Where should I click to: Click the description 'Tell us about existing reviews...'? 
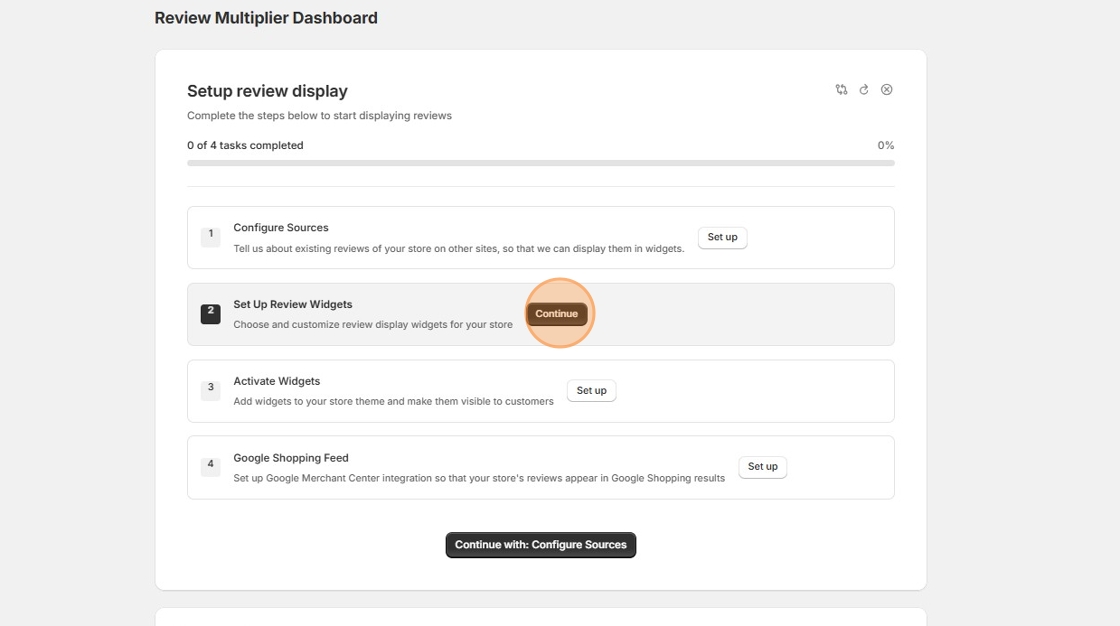[459, 249]
